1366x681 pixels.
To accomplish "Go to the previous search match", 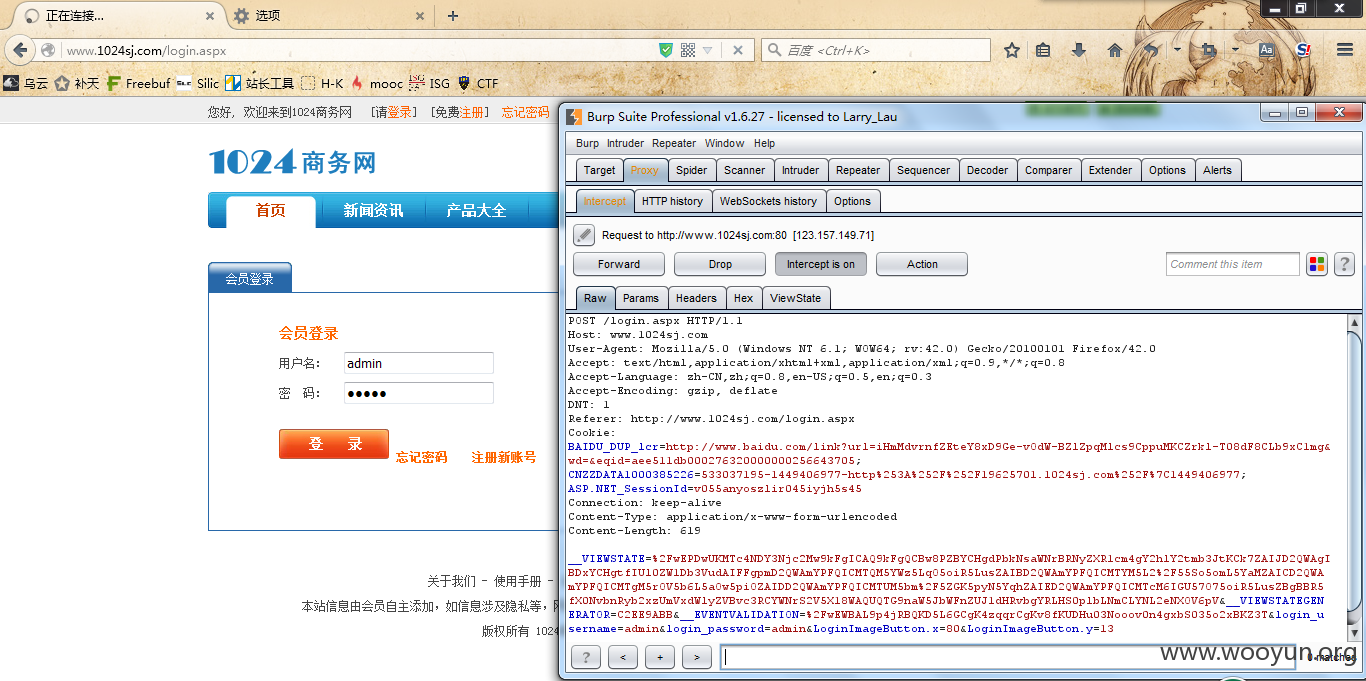I will point(622,657).
